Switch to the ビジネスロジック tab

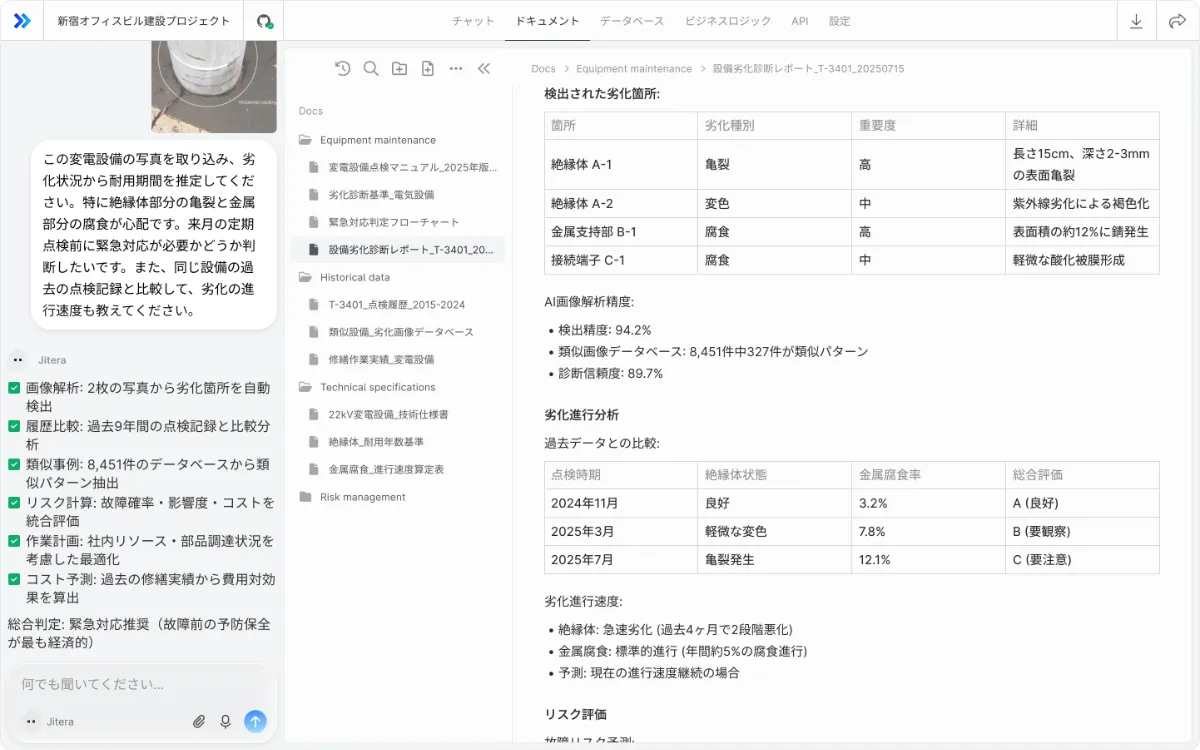pyautogui.click(x=728, y=21)
